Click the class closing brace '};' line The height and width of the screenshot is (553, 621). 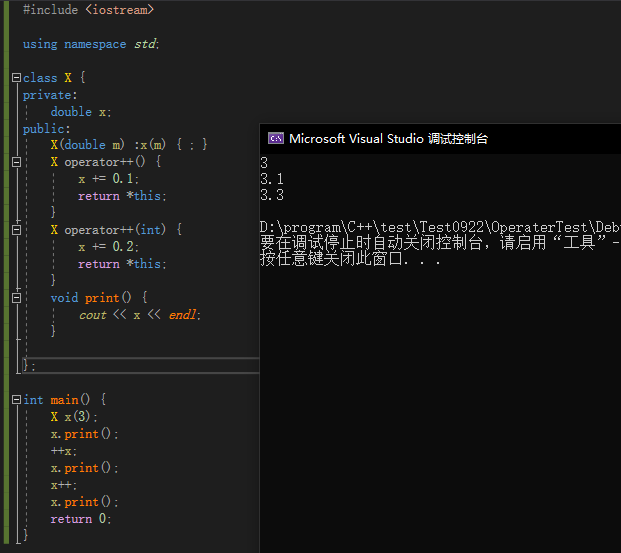[29, 365]
